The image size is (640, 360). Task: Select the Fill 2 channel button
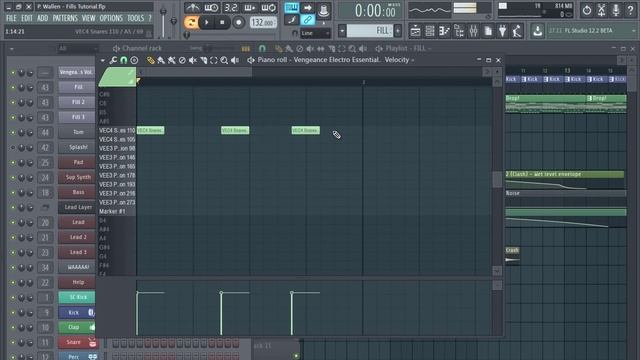pyautogui.click(x=77, y=102)
